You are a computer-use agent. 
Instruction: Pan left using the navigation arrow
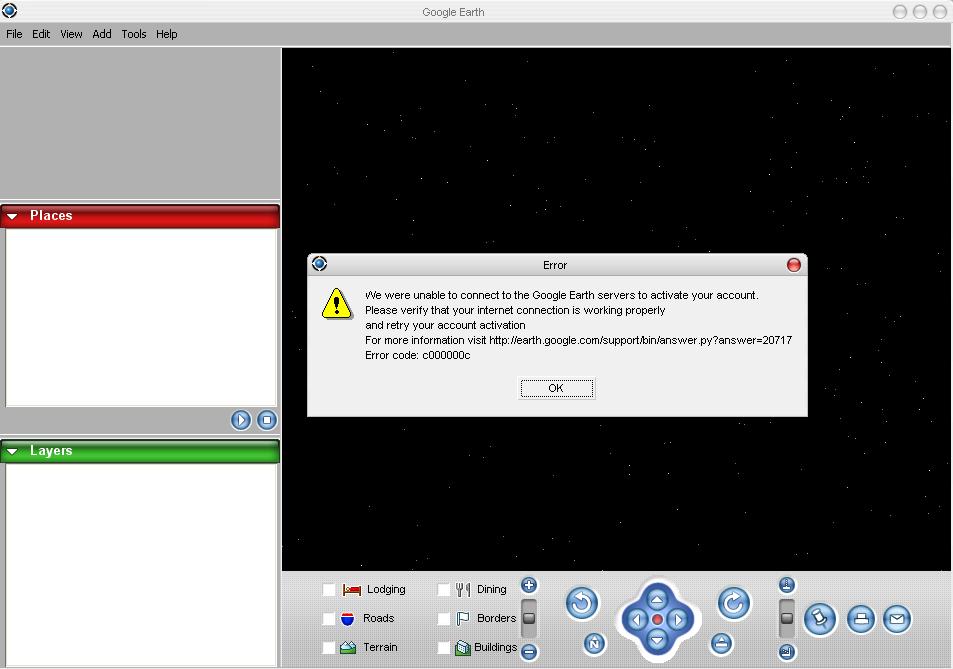pyautogui.click(x=636, y=620)
